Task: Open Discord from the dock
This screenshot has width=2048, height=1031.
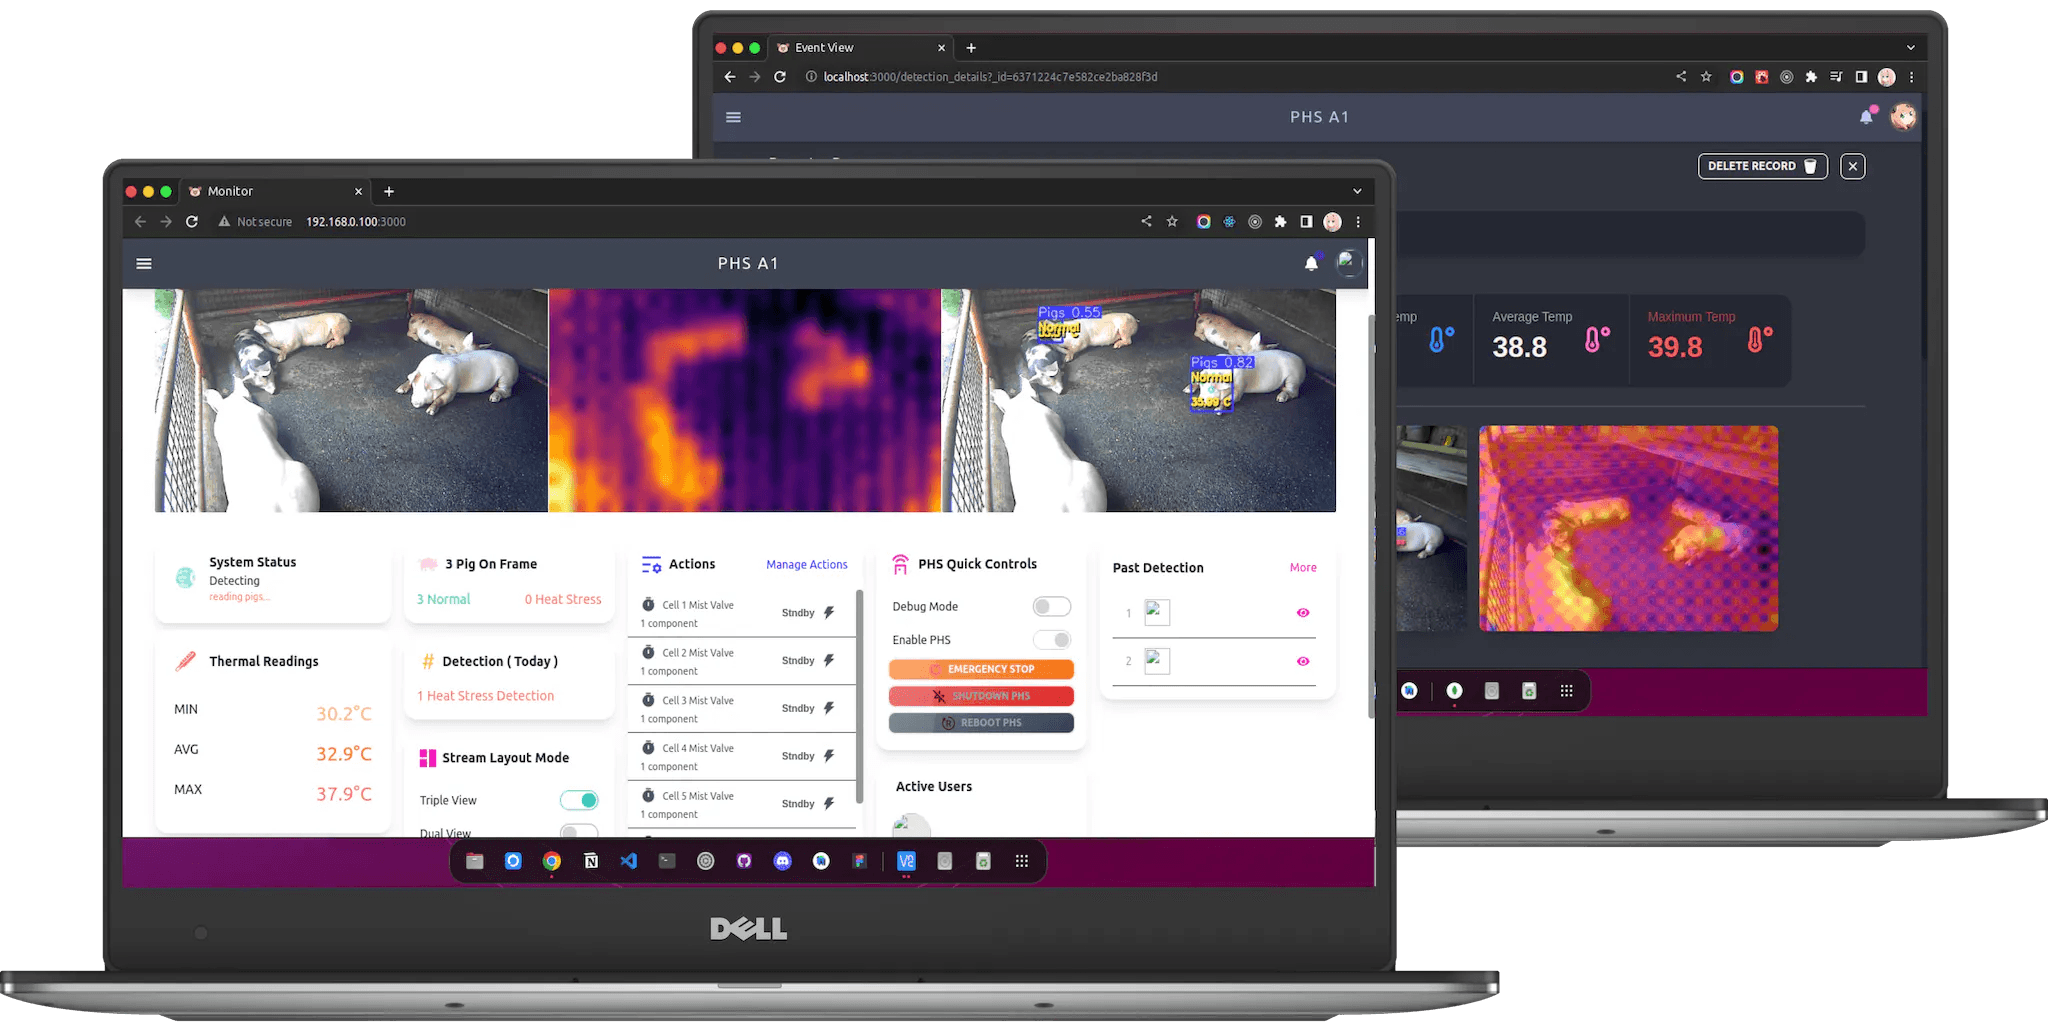Action: (x=783, y=861)
